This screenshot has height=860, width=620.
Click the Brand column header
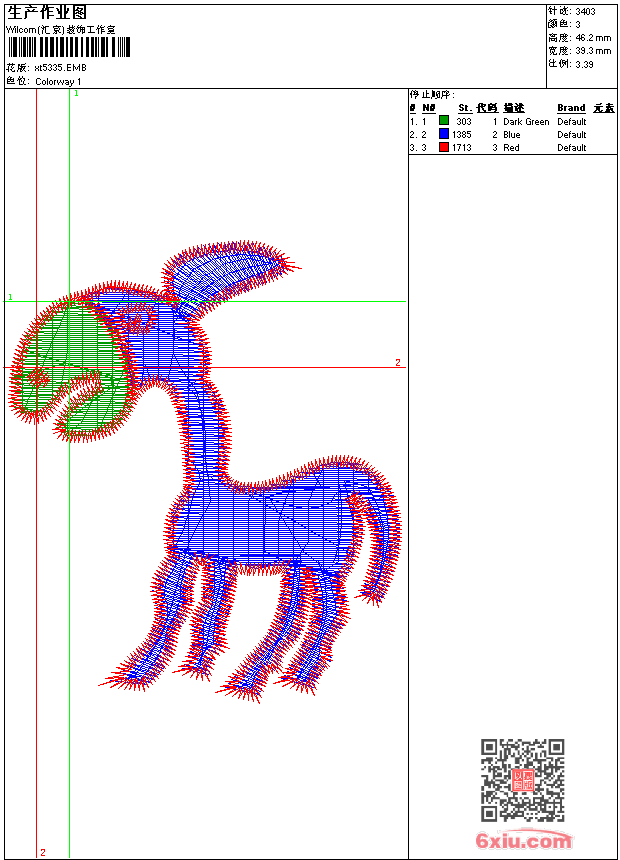click(571, 108)
